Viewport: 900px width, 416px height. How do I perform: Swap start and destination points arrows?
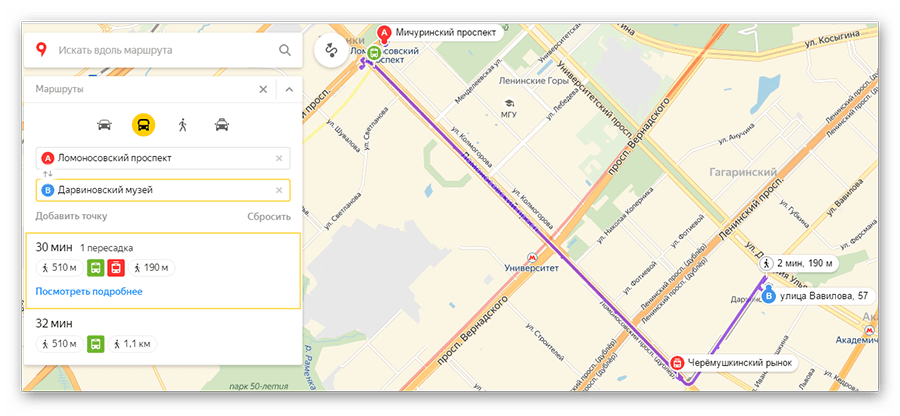click(x=48, y=174)
